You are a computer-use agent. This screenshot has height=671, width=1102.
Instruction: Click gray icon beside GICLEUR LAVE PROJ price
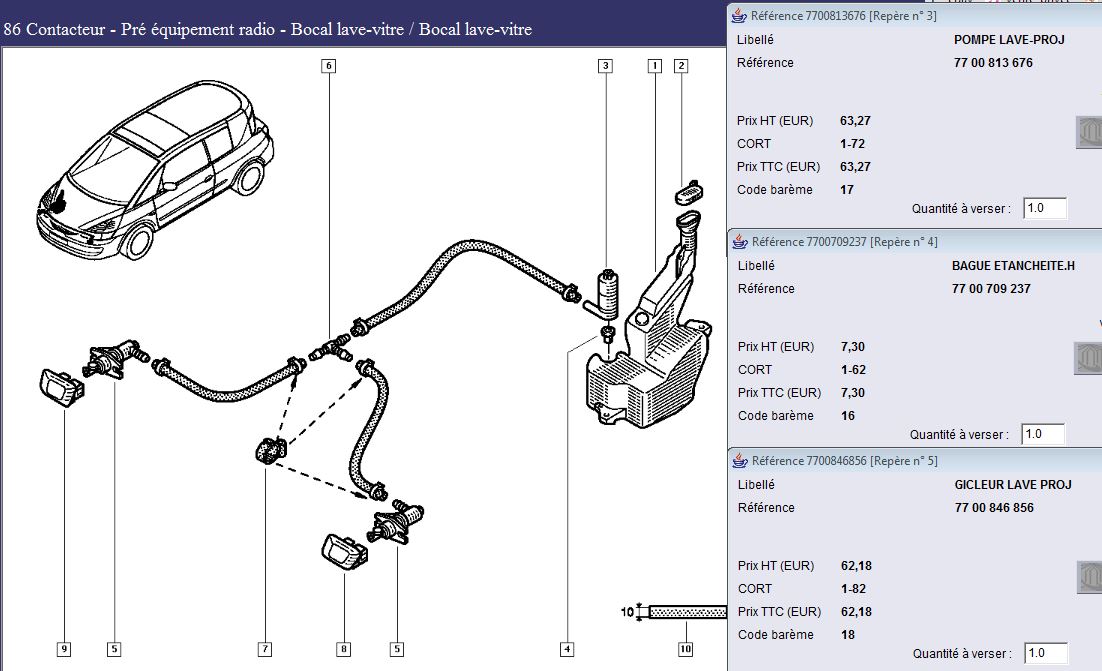1088,577
